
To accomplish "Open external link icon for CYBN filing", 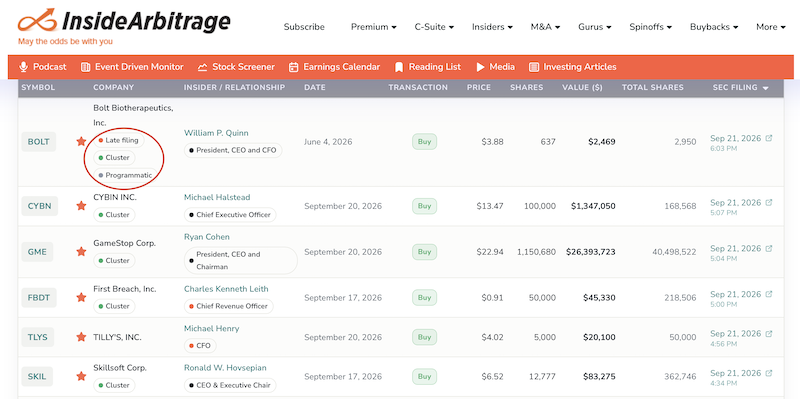I will point(769,203).
